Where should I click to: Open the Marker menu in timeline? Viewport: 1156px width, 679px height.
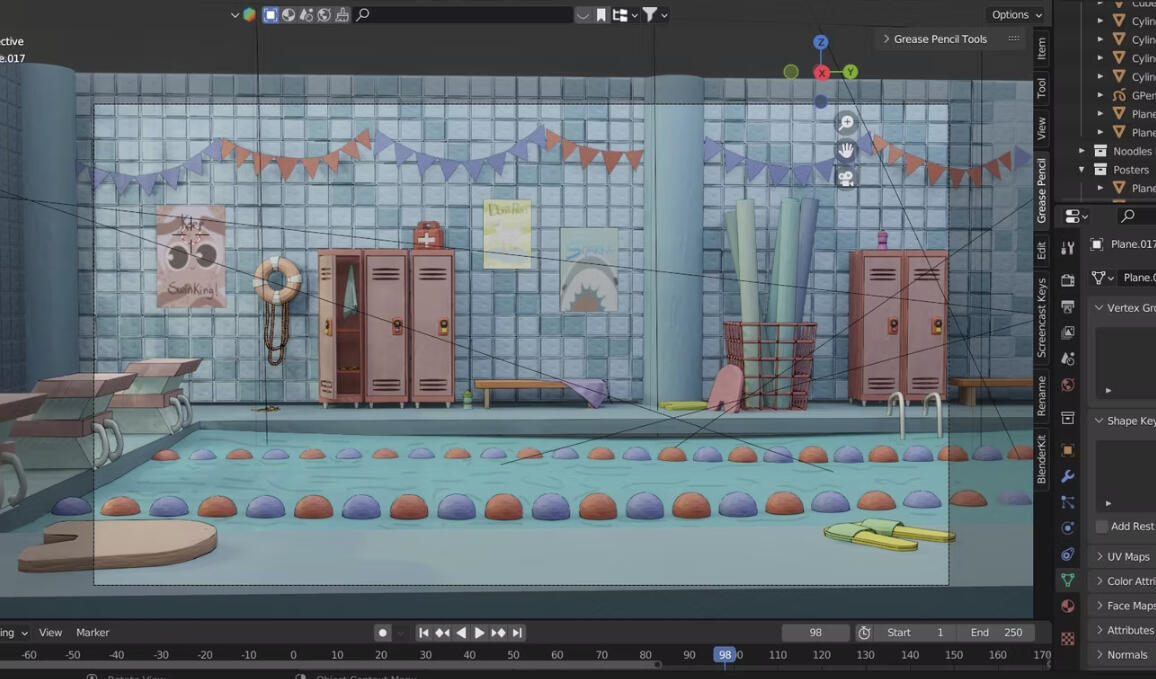click(x=92, y=633)
